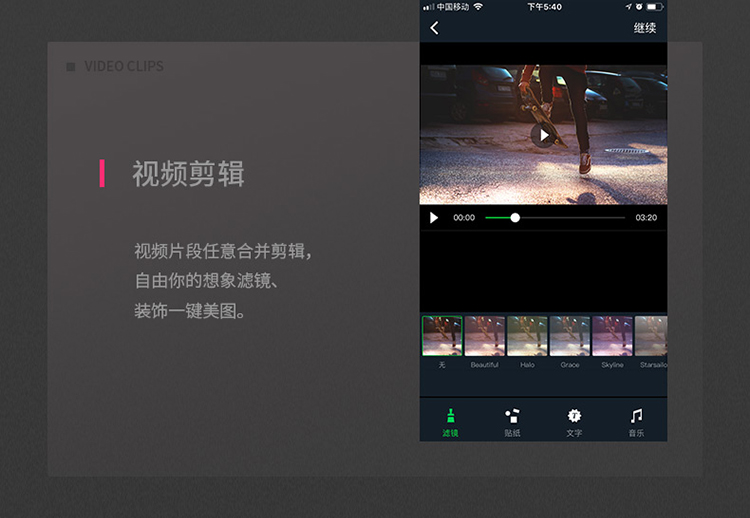Choose the Halo filter thumbnail
The image size is (750, 518).
(x=527, y=336)
